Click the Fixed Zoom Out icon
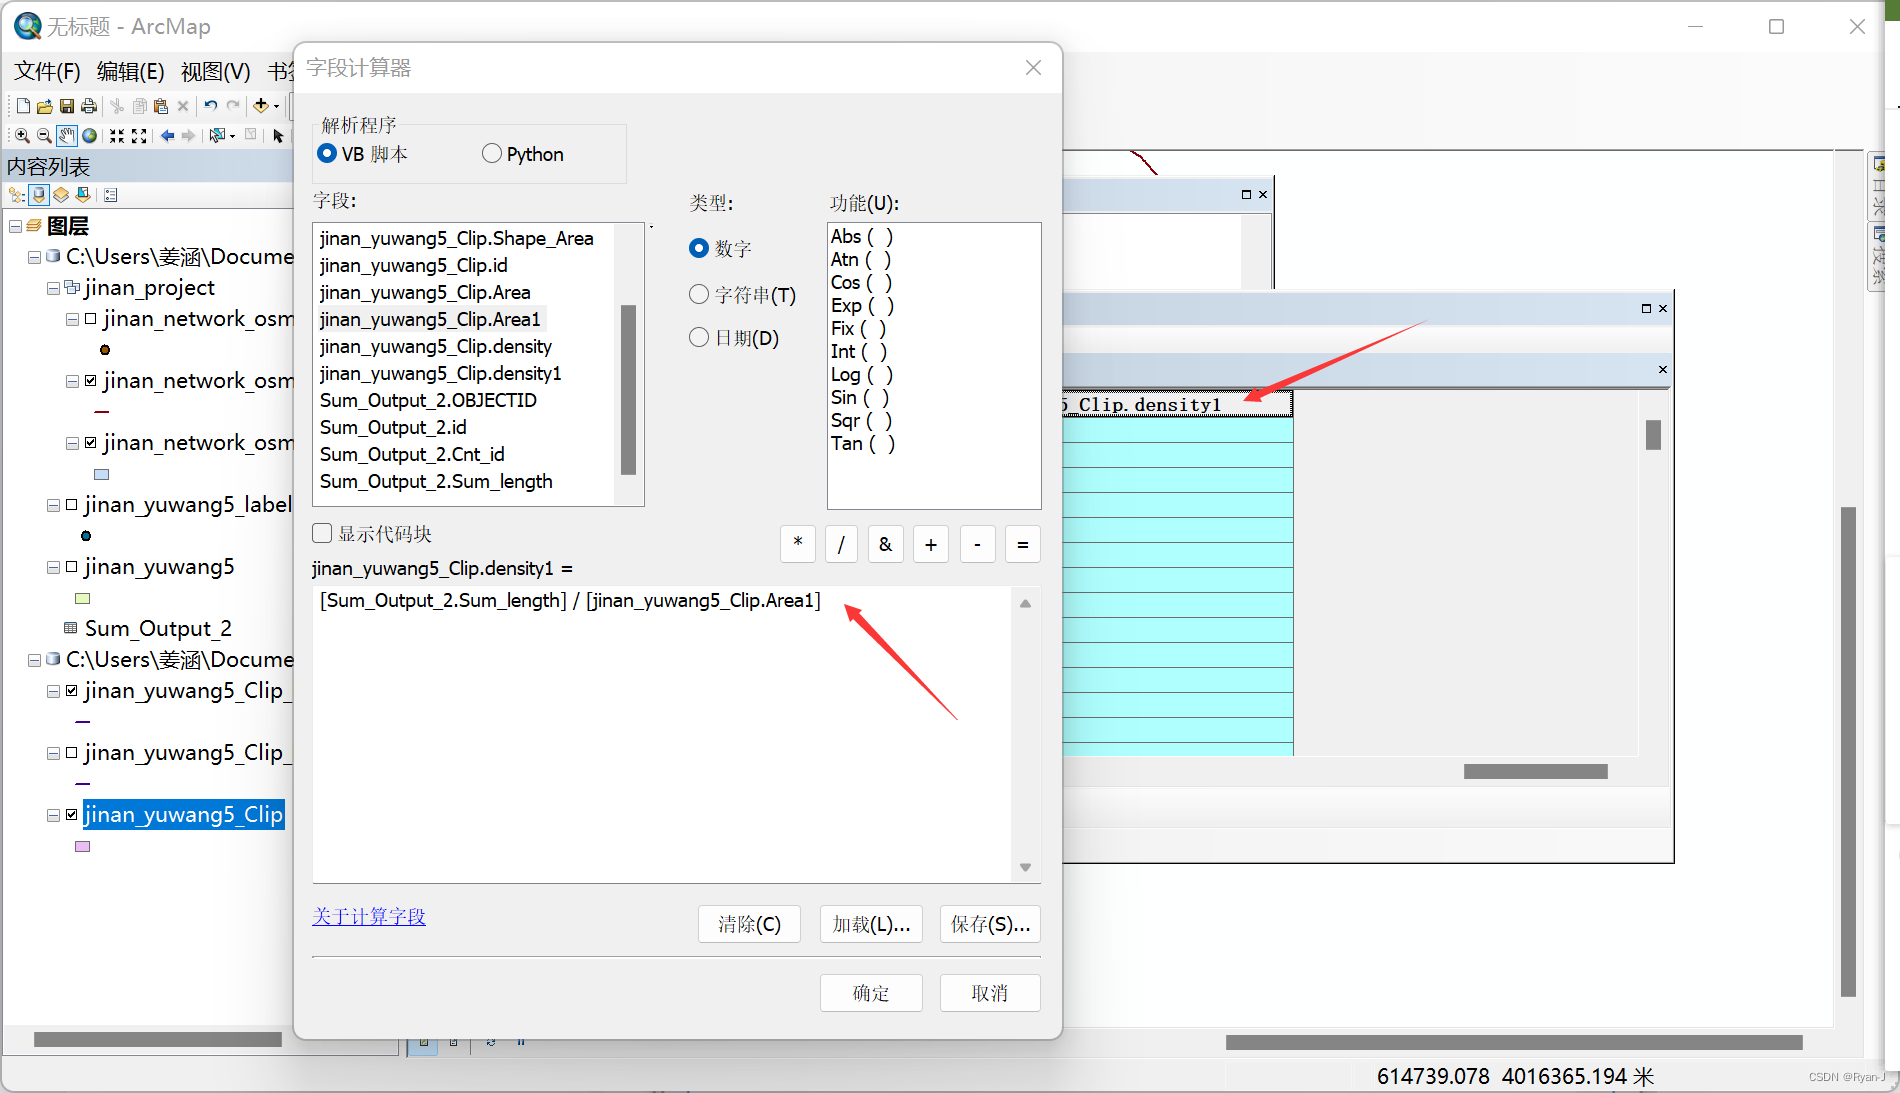Image resolution: width=1900 pixels, height=1093 pixels. [139, 136]
